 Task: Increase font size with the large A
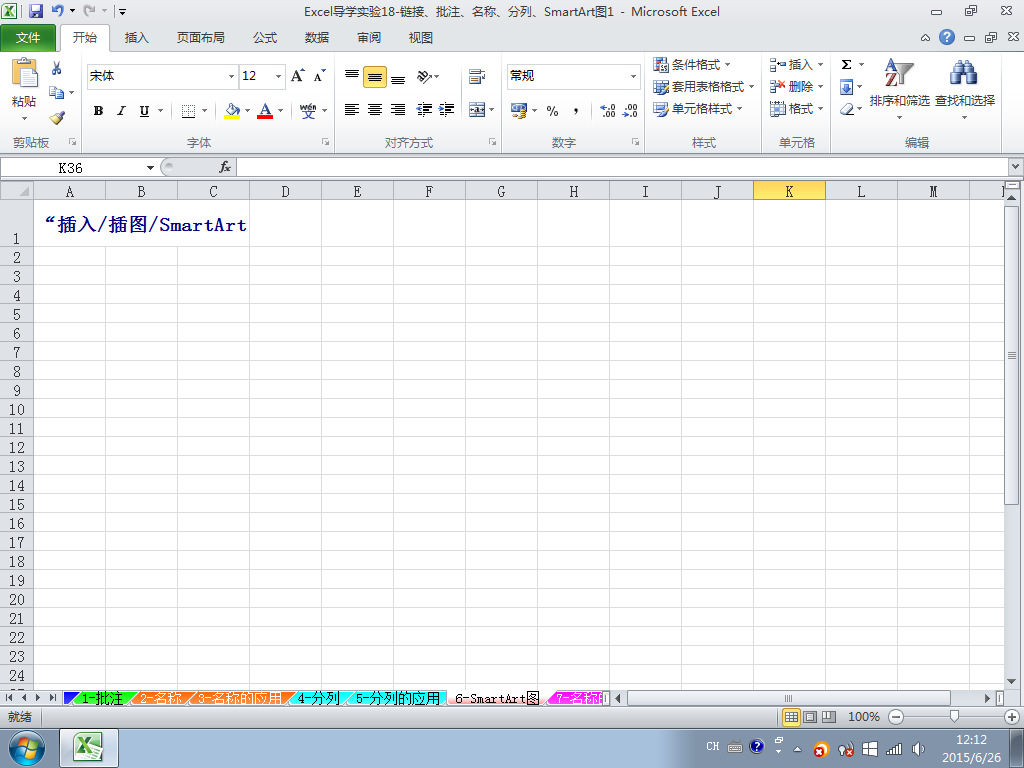point(297,76)
